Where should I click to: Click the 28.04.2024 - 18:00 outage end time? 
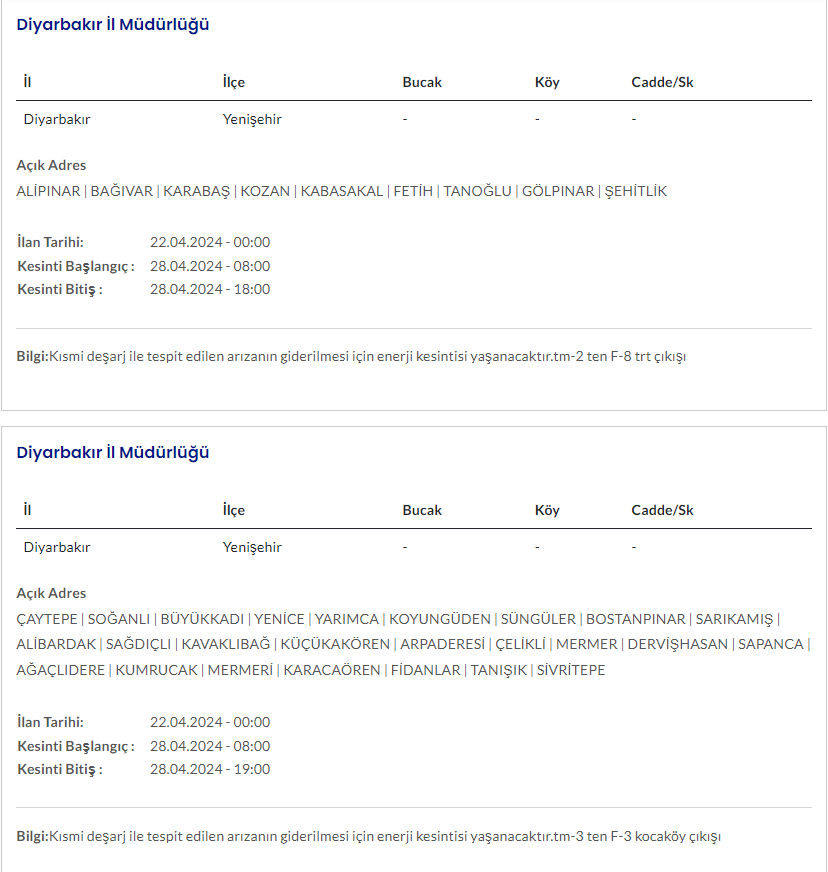[210, 289]
